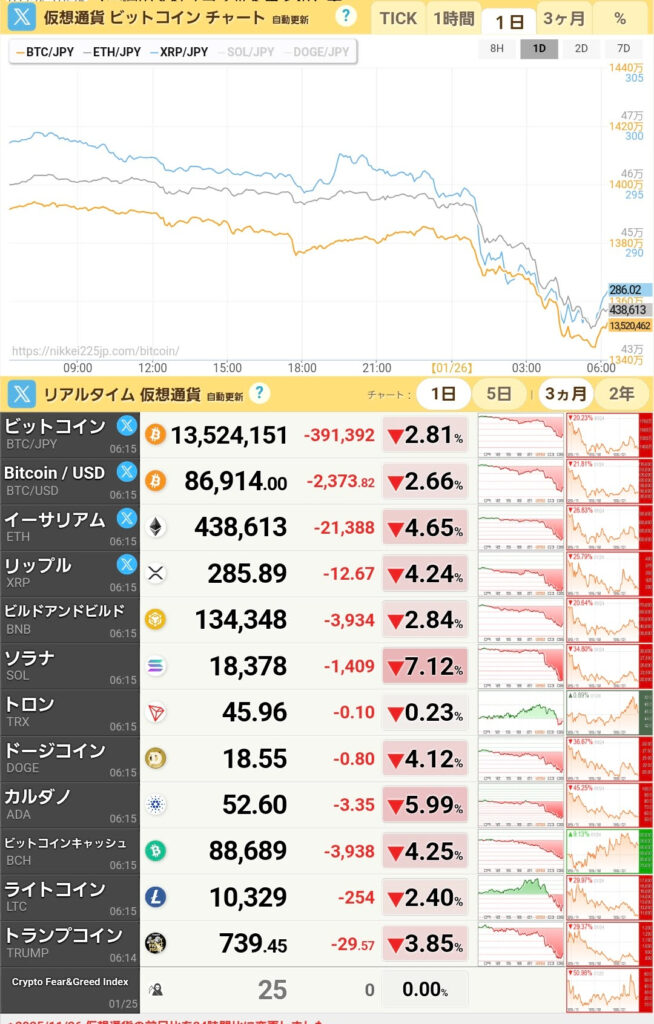Click the Solana coin logo
Viewport: 654px width, 1024px height.
[x=156, y=666]
